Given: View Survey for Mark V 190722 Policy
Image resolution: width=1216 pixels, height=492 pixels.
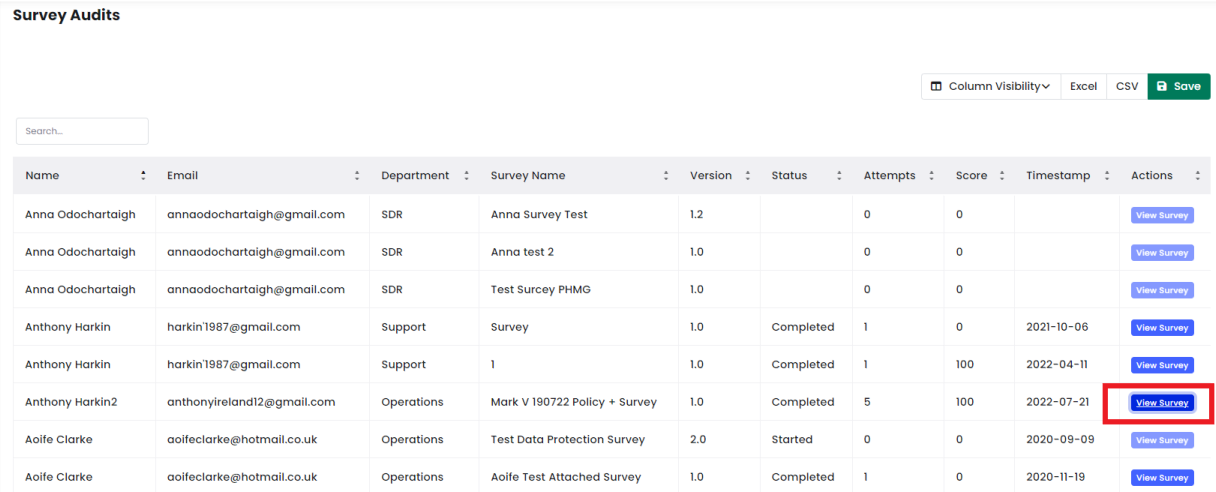Looking at the screenshot, I should coord(1162,403).
